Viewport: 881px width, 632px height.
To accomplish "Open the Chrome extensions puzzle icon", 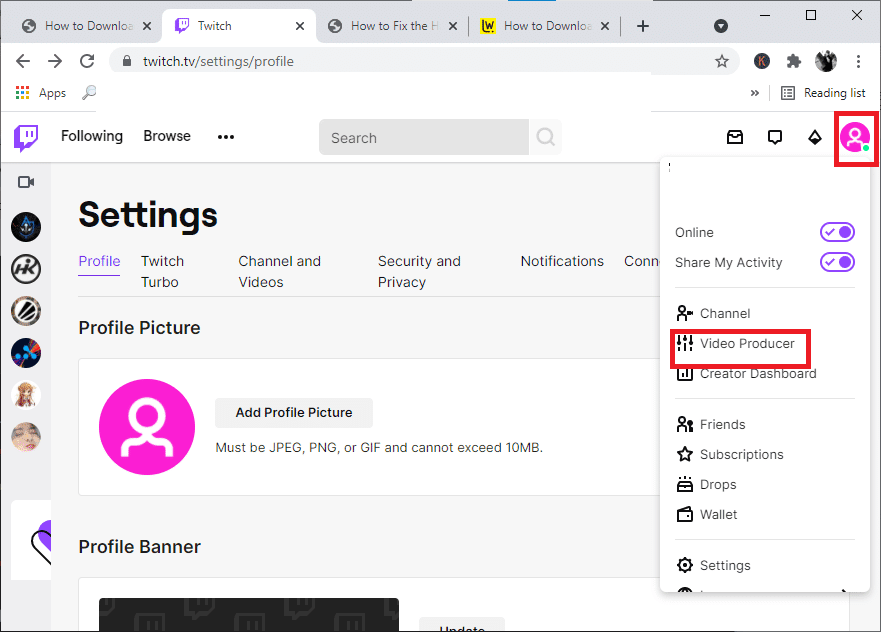I will coord(793,61).
